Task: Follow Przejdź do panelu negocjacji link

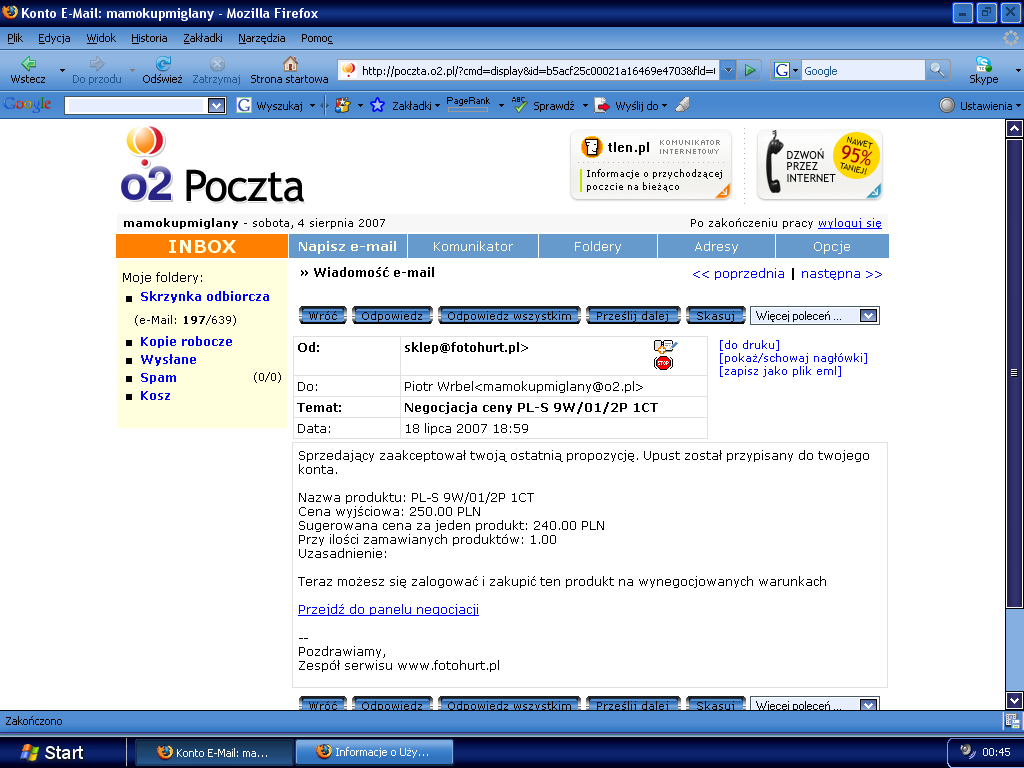Action: click(388, 609)
